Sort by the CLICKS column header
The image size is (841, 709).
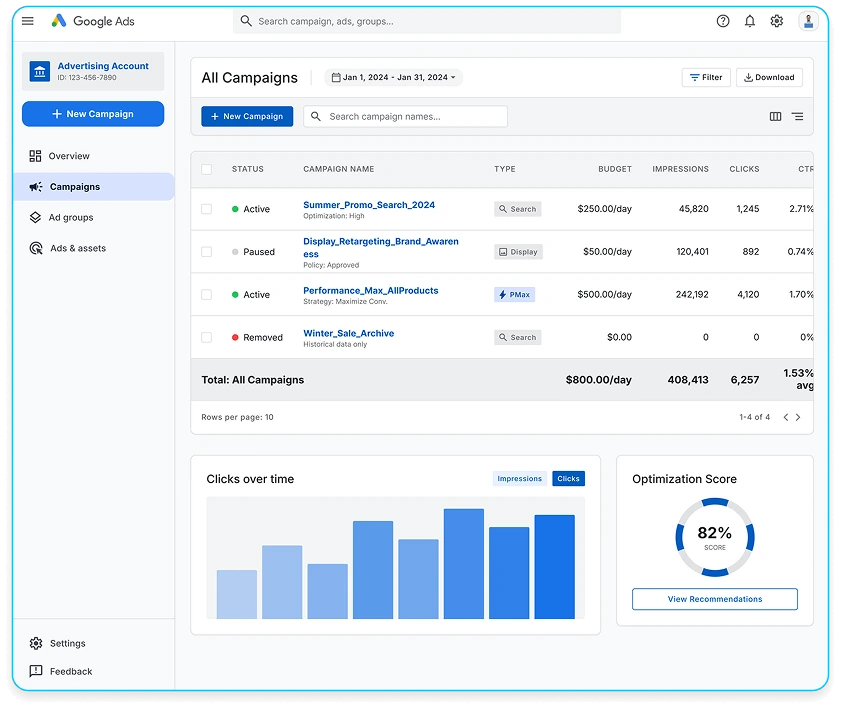744,169
